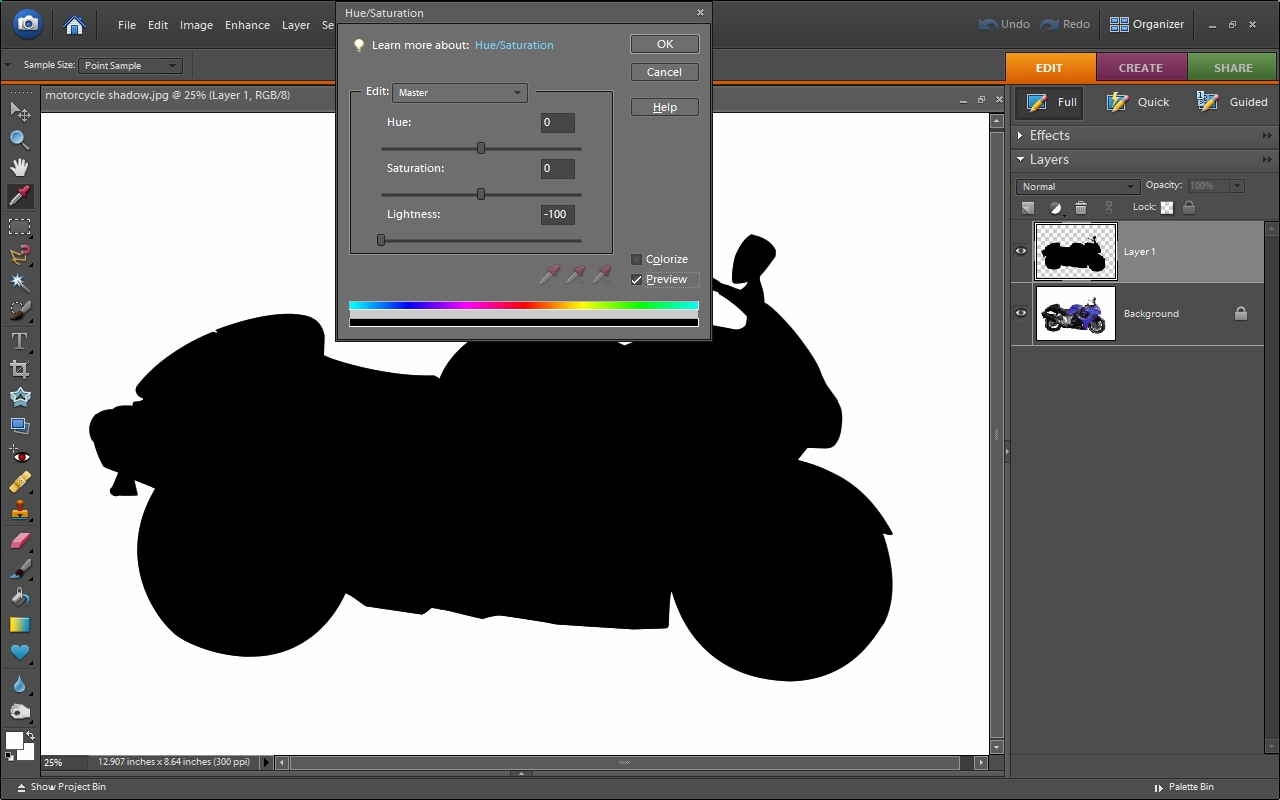Image resolution: width=1280 pixels, height=800 pixels.
Task: Select the Crop tool
Action: (x=19, y=369)
